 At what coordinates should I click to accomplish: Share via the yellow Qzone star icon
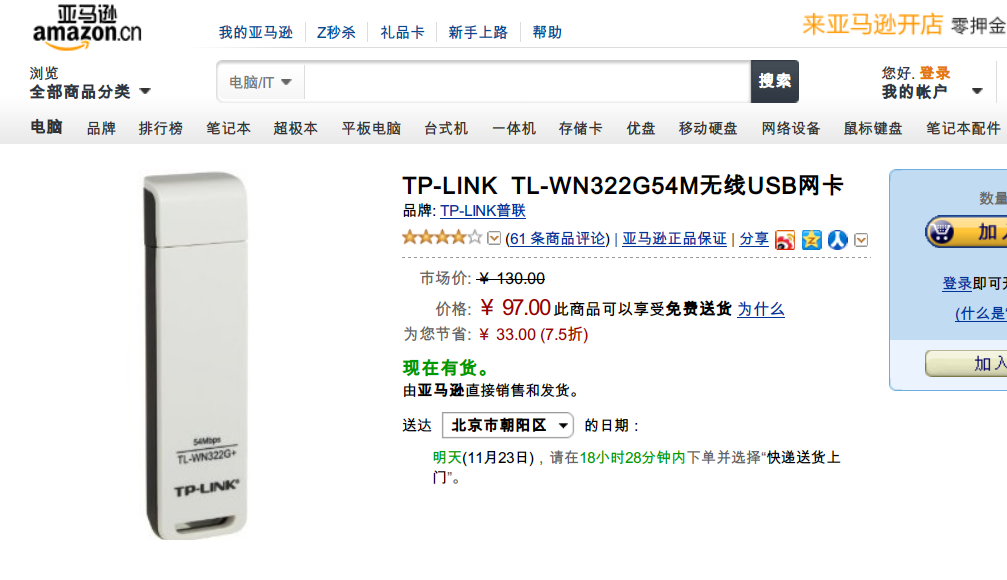click(x=811, y=240)
